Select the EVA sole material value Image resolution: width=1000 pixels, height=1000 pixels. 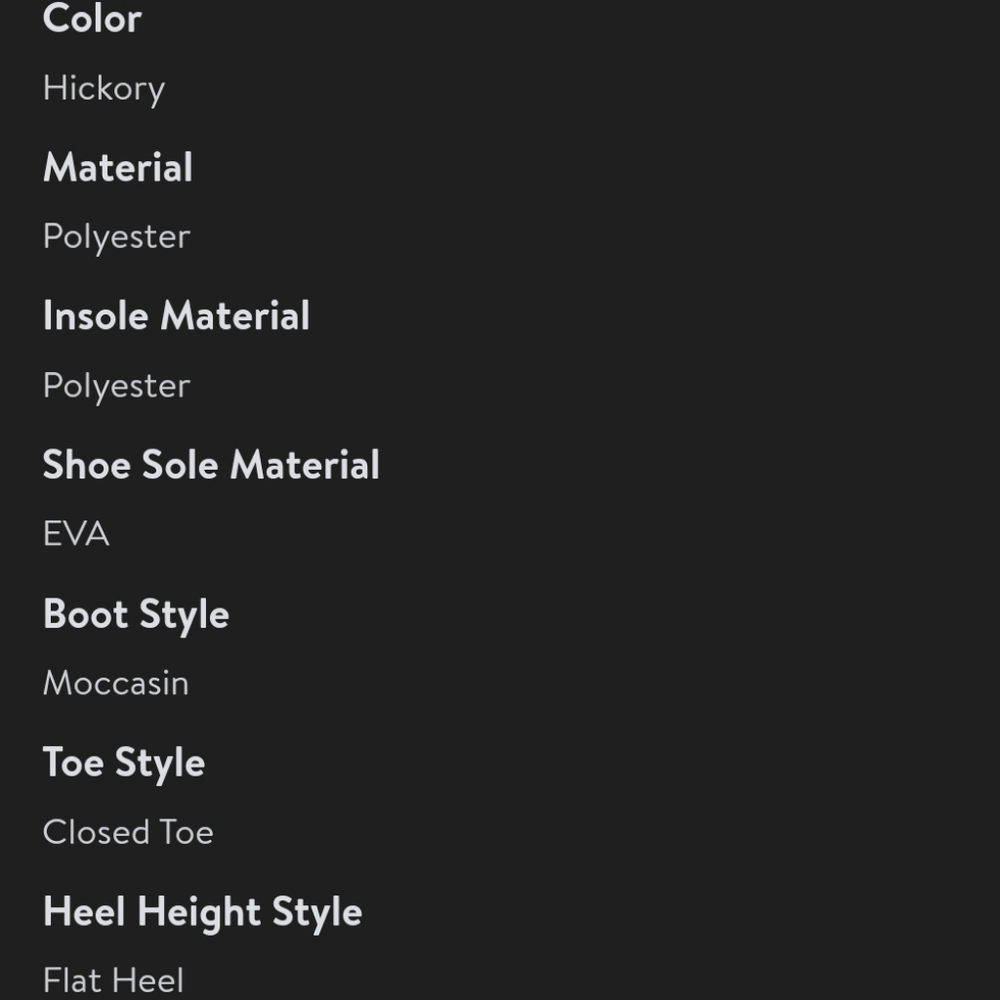point(77,534)
